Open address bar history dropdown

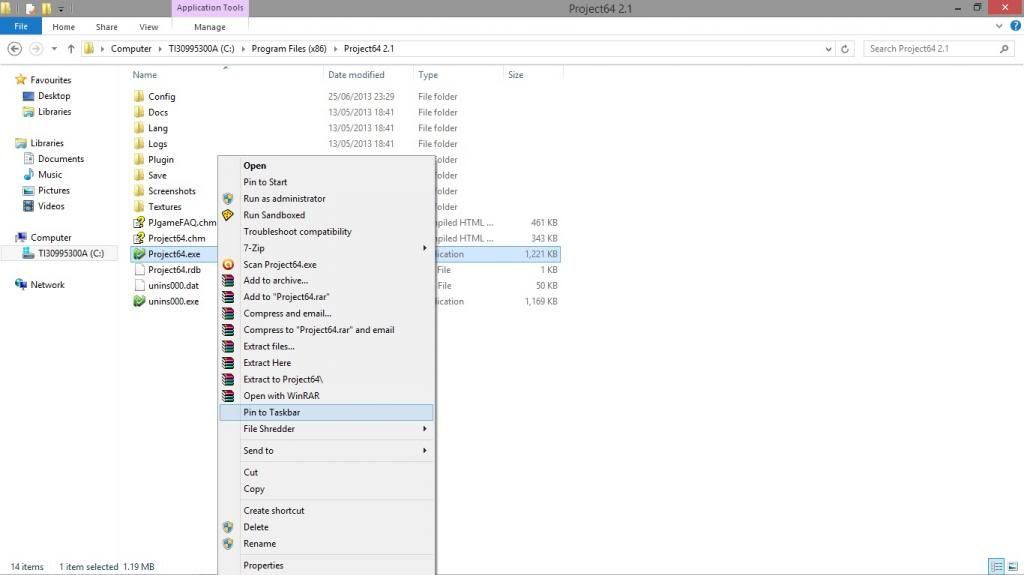click(828, 48)
